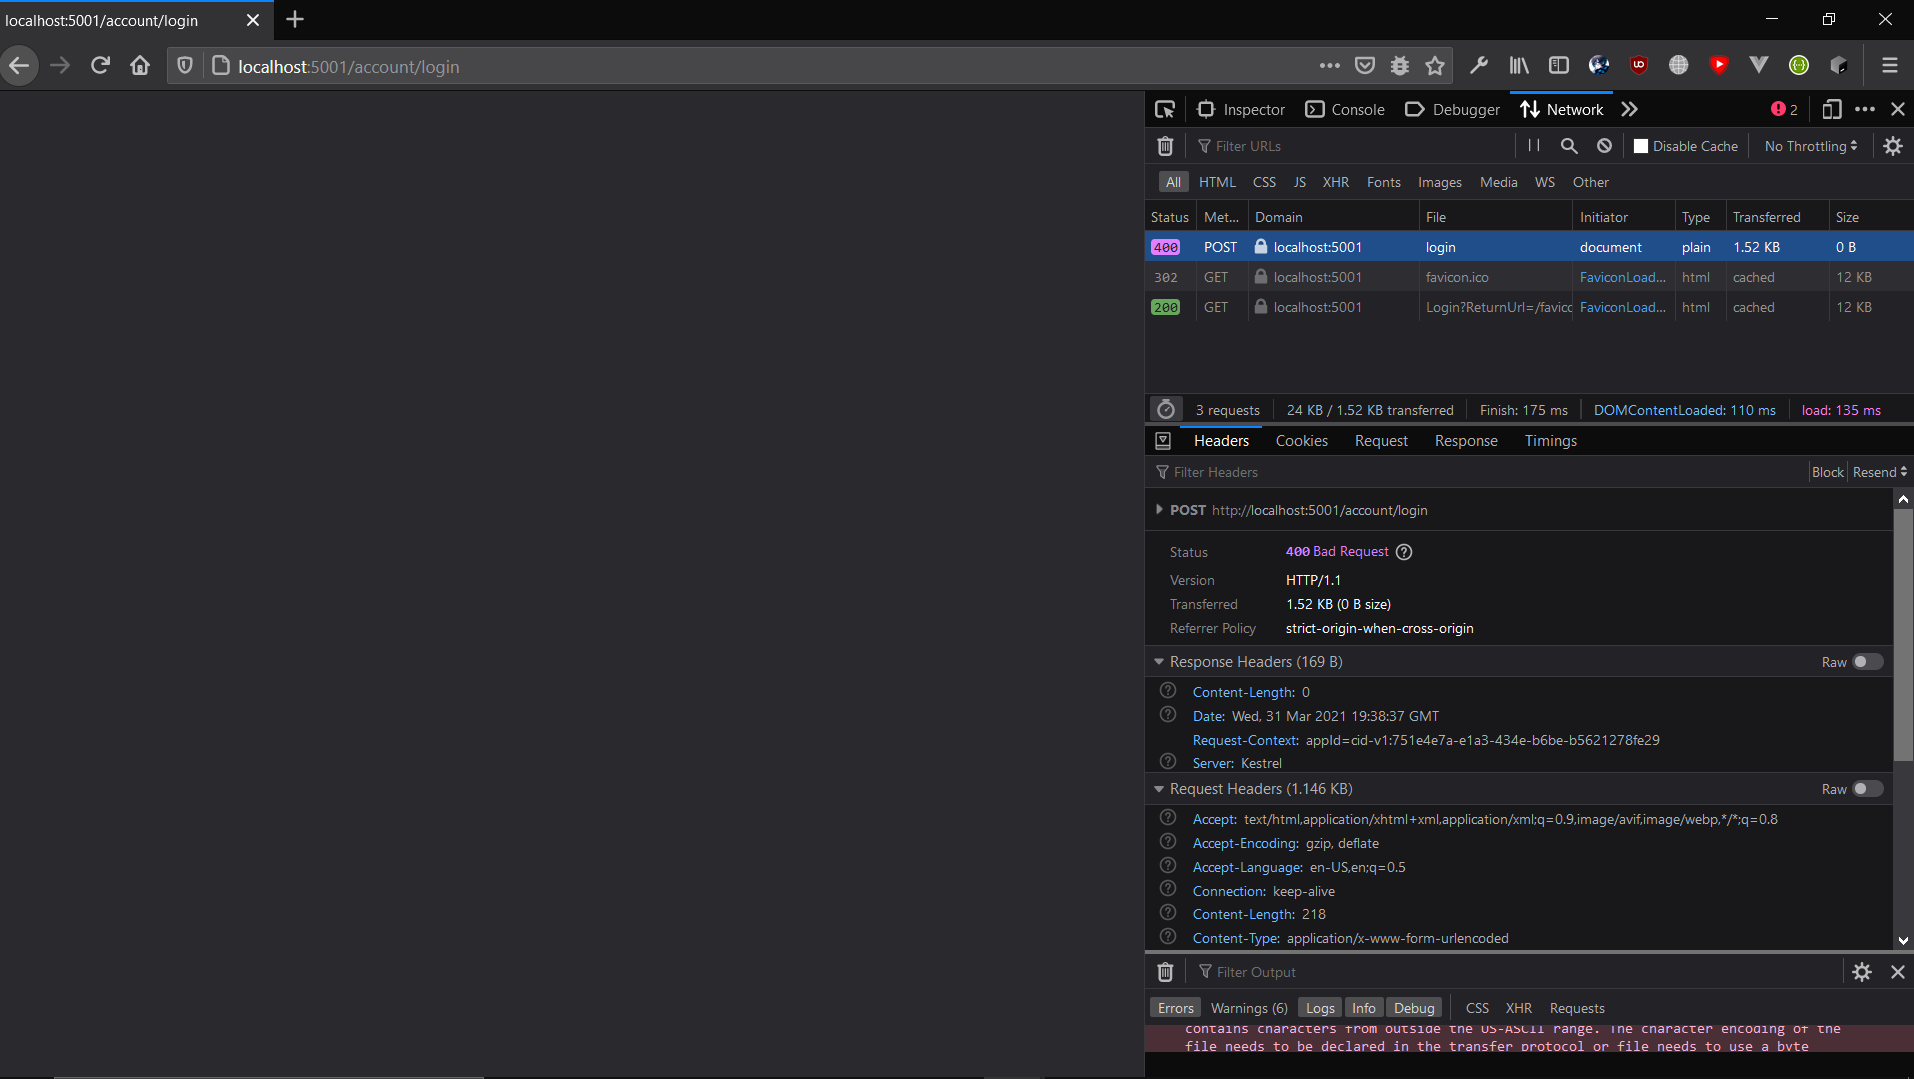Open DevTools settings gear
The image size is (1914, 1079).
(1893, 145)
